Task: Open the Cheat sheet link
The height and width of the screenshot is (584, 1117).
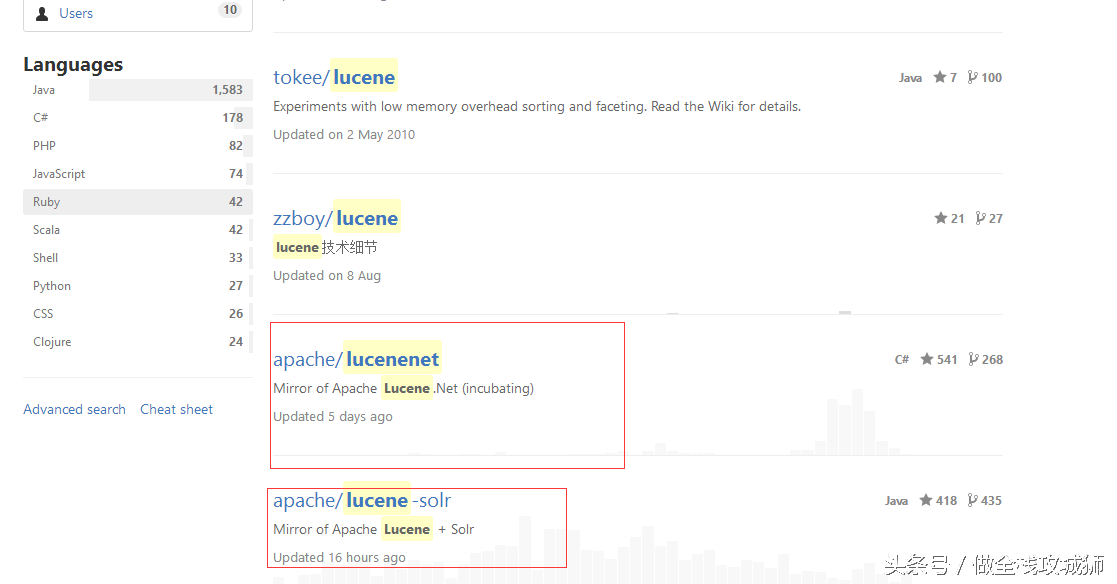Action: click(x=176, y=410)
